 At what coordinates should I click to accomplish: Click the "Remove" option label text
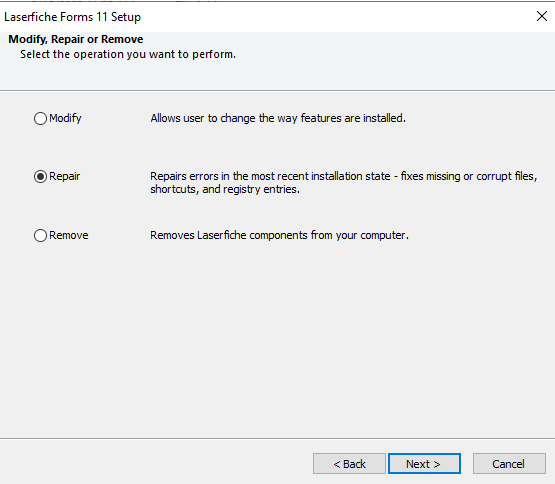(69, 235)
